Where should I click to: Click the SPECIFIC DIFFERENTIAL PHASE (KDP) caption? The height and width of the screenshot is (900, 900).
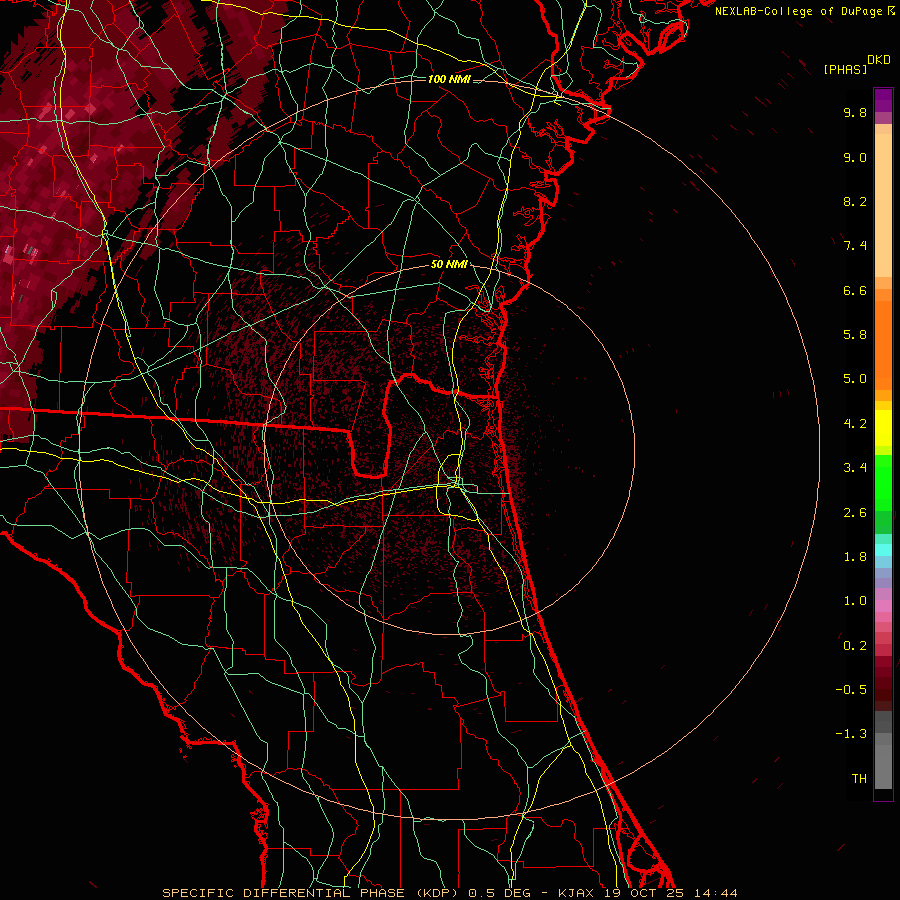(311, 893)
